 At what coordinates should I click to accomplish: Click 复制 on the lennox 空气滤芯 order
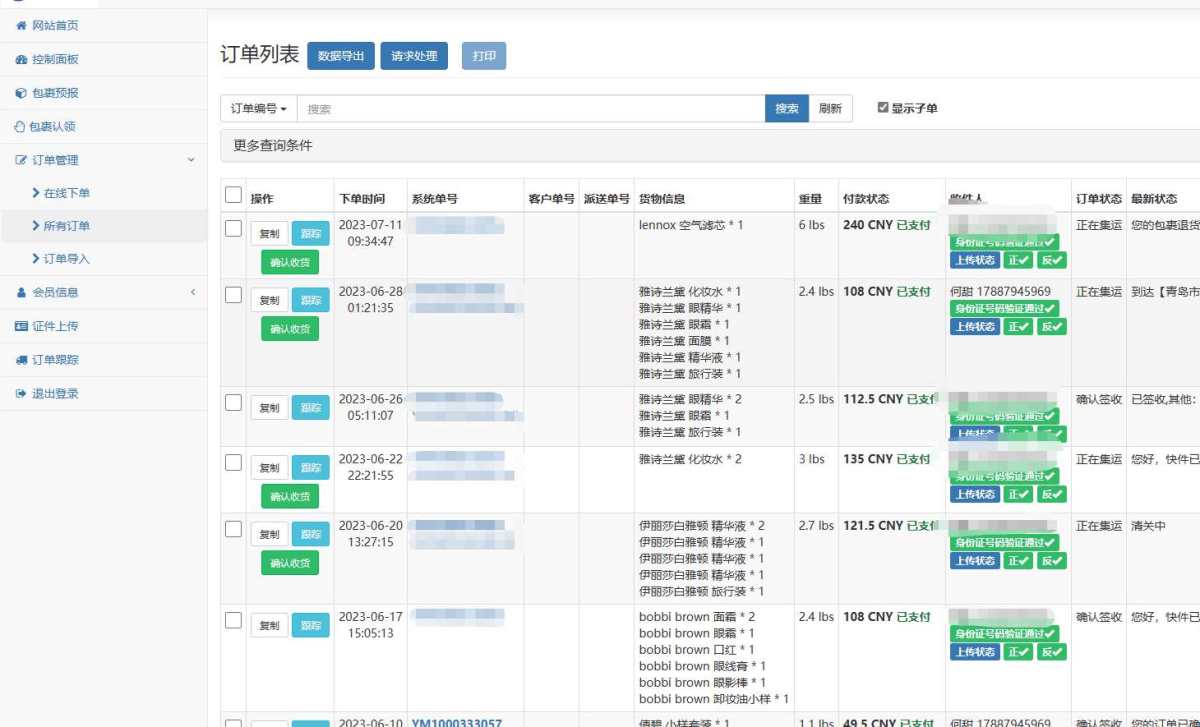[x=269, y=234]
